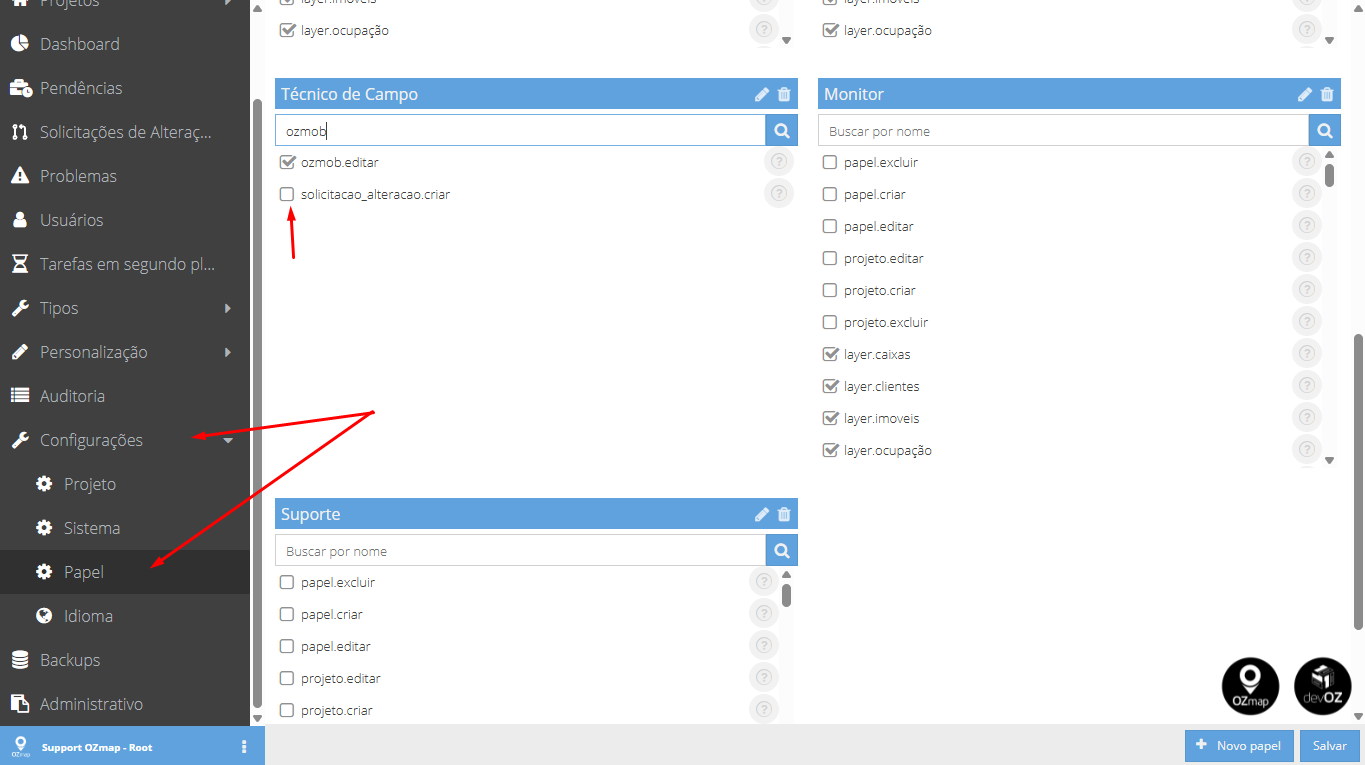Click the Backups database icon
This screenshot has width=1365, height=765.
click(19, 660)
